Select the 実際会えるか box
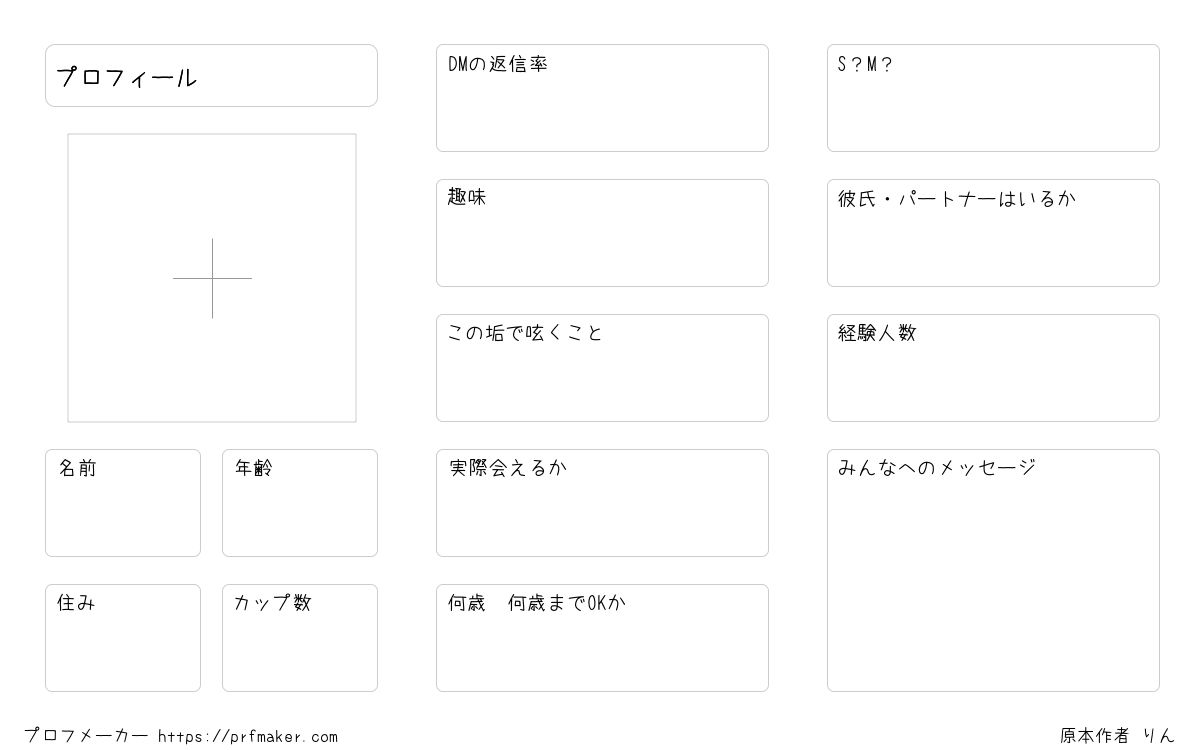 602,503
